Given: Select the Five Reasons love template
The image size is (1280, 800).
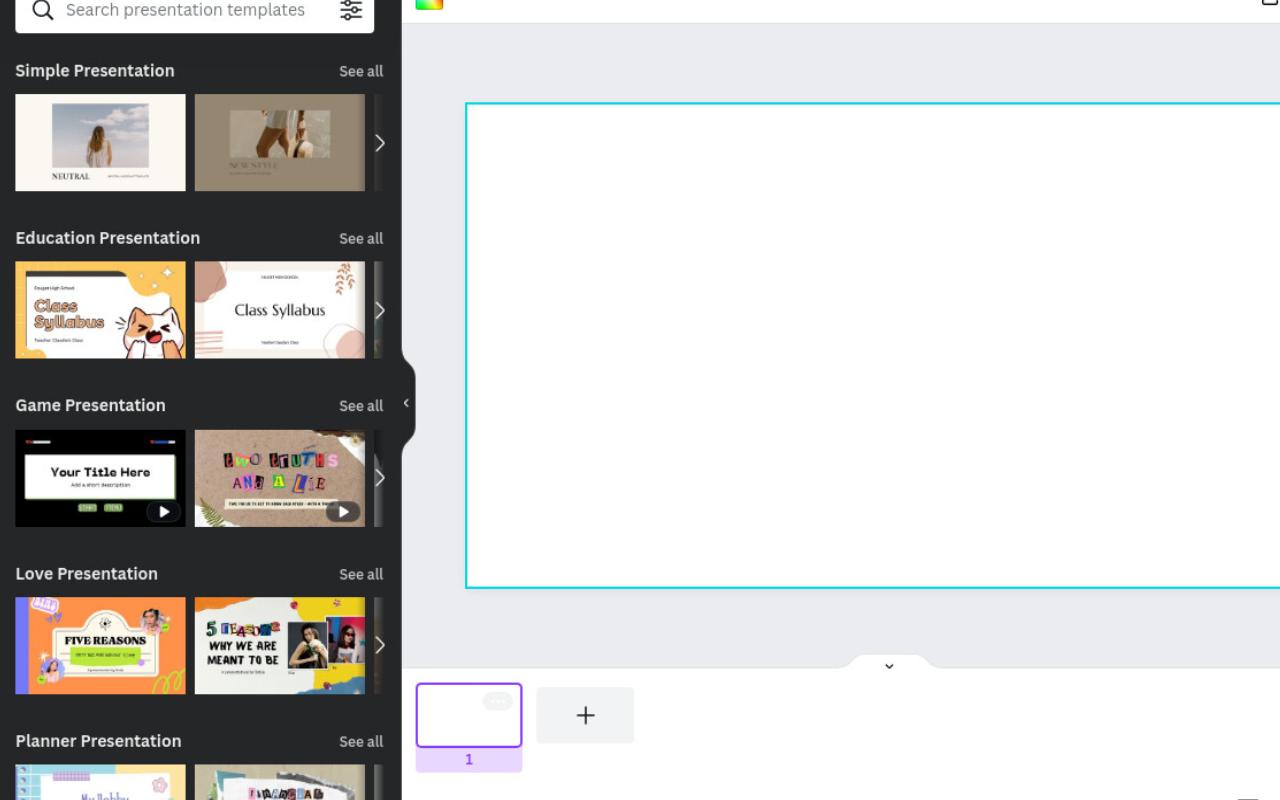Looking at the screenshot, I should 100,646.
